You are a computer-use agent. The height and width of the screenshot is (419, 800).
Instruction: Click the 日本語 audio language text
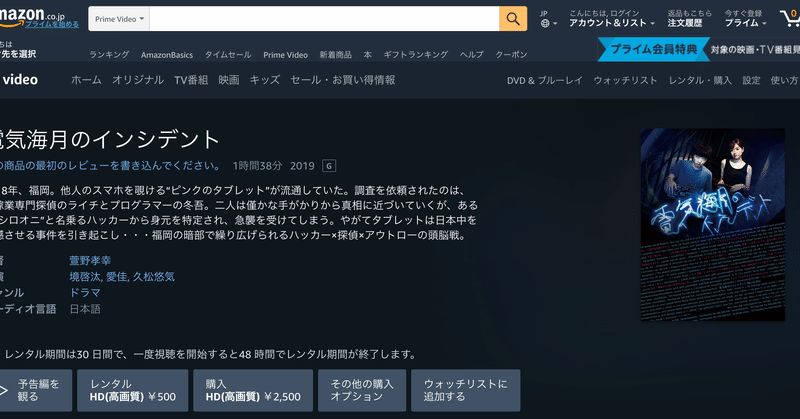85,309
